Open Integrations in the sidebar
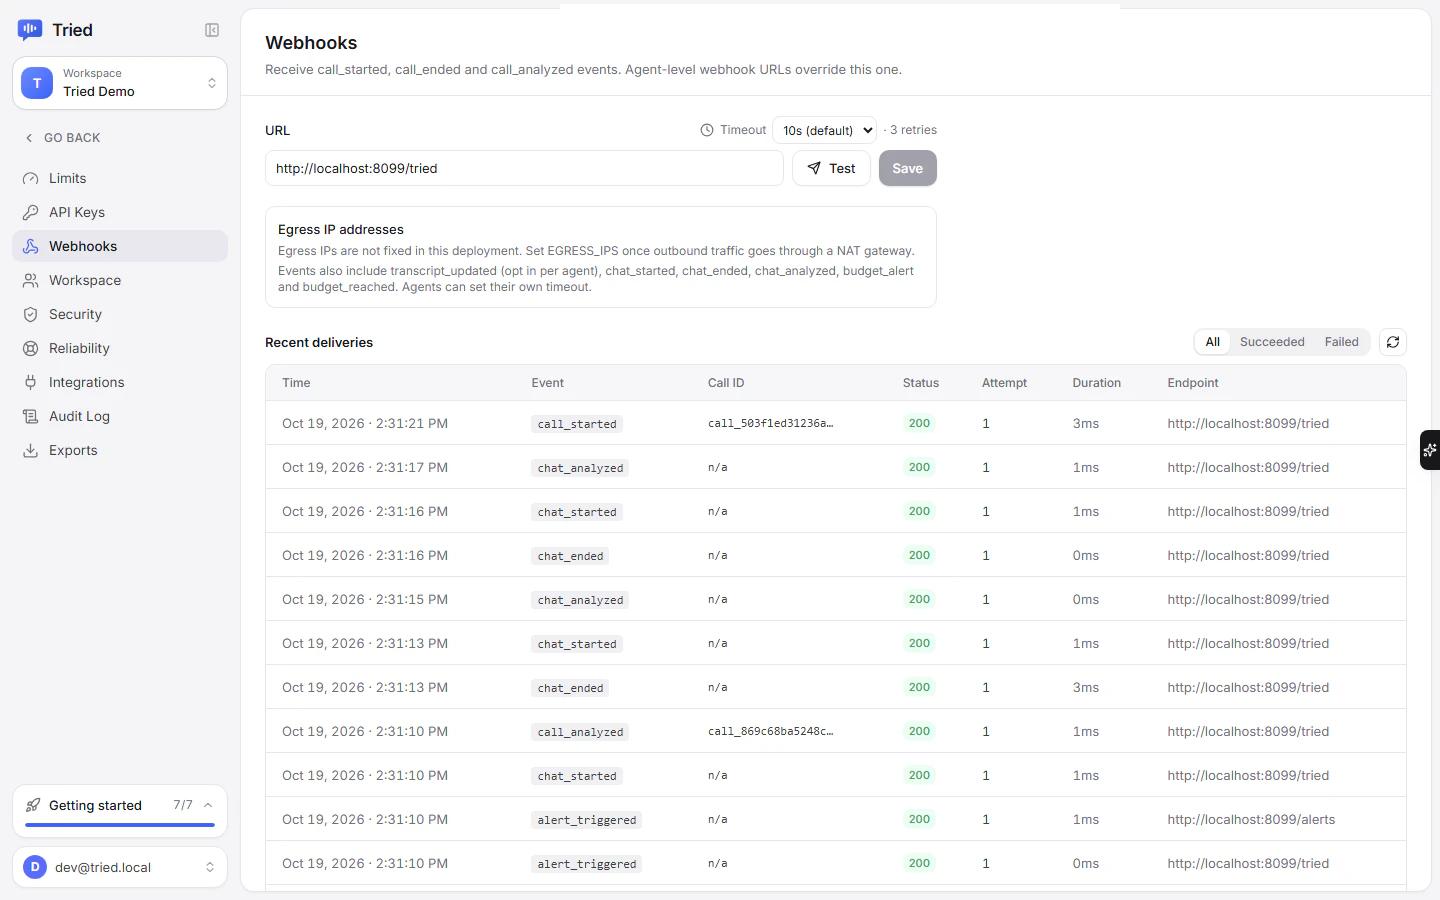This screenshot has width=1440, height=900. pos(120,382)
